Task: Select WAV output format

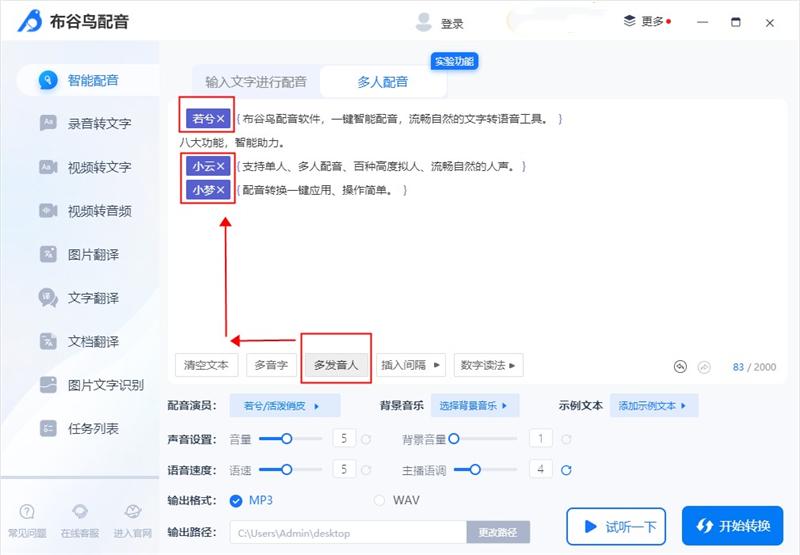Action: pyautogui.click(x=379, y=500)
